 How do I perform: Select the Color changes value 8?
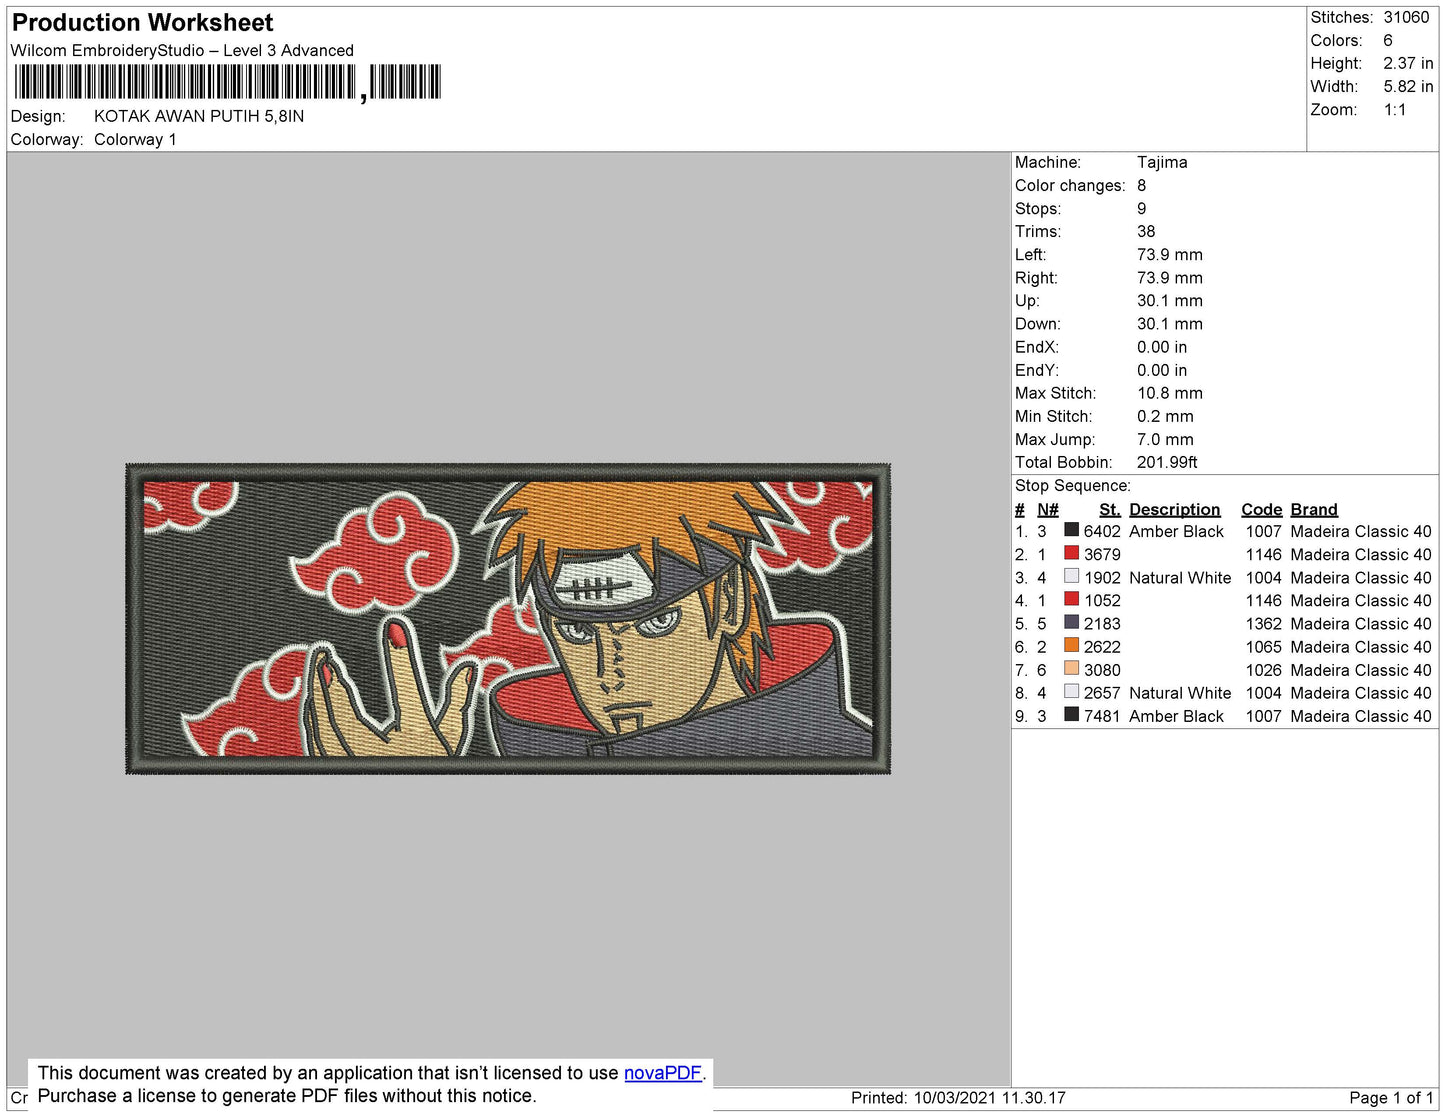click(1142, 185)
